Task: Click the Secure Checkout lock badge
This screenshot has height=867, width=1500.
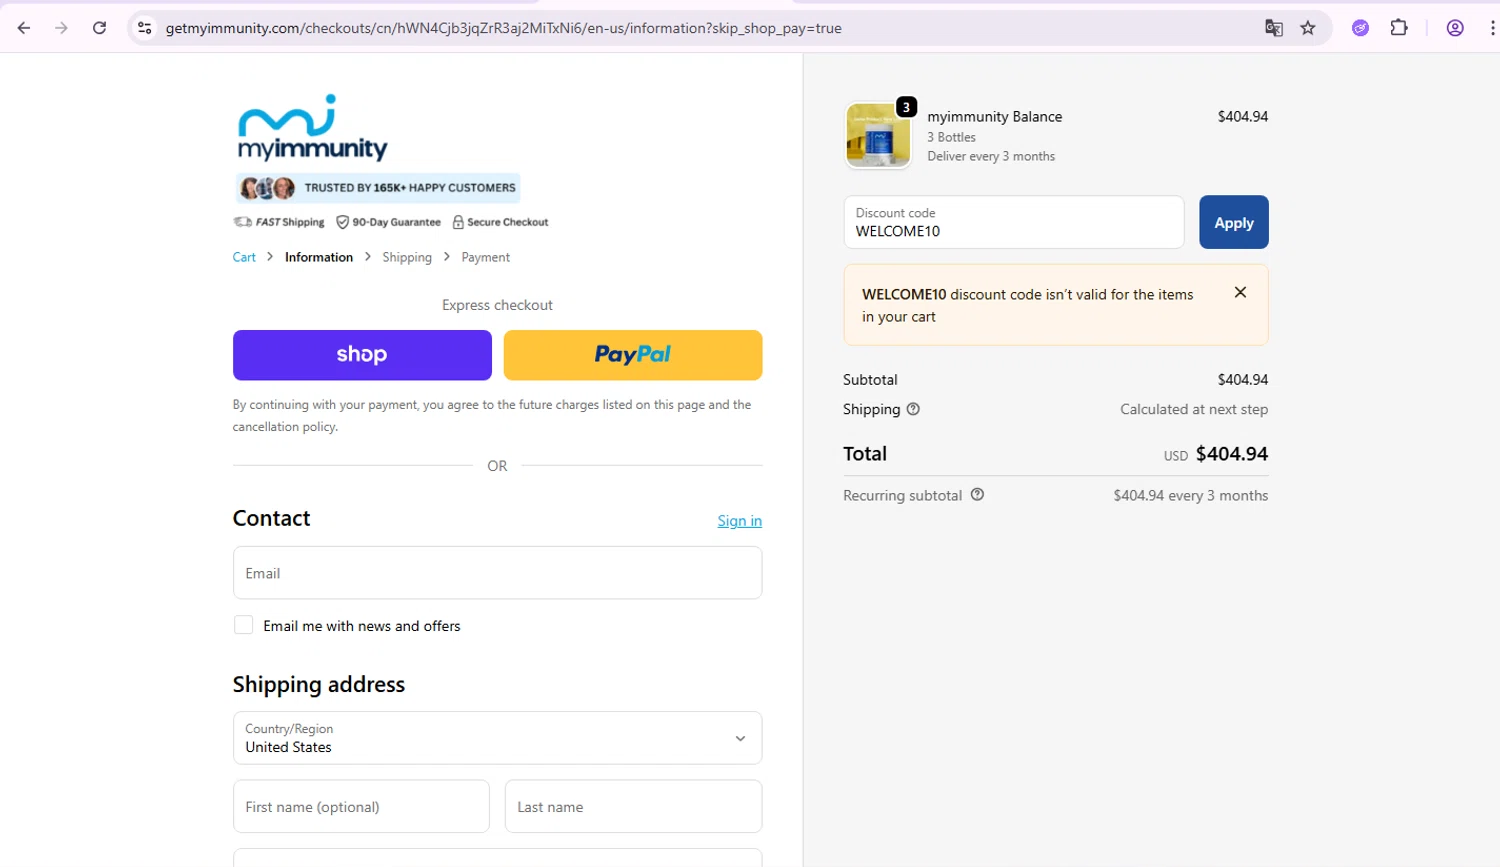Action: [x=500, y=222]
